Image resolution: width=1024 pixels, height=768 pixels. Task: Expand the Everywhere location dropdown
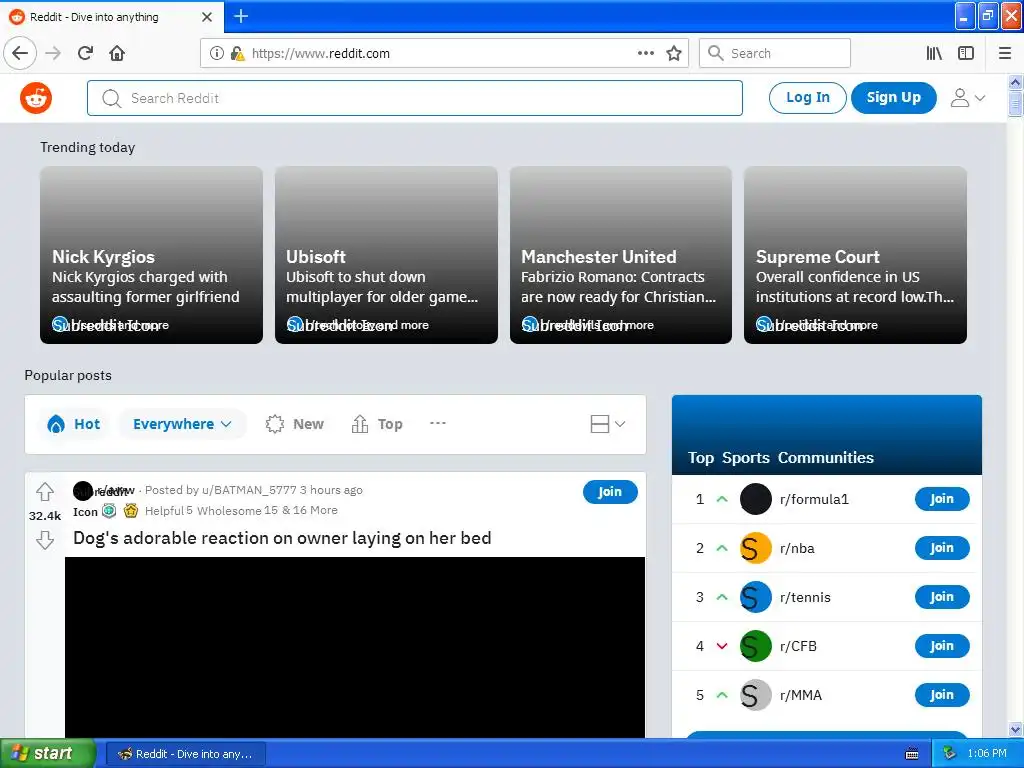coord(182,424)
